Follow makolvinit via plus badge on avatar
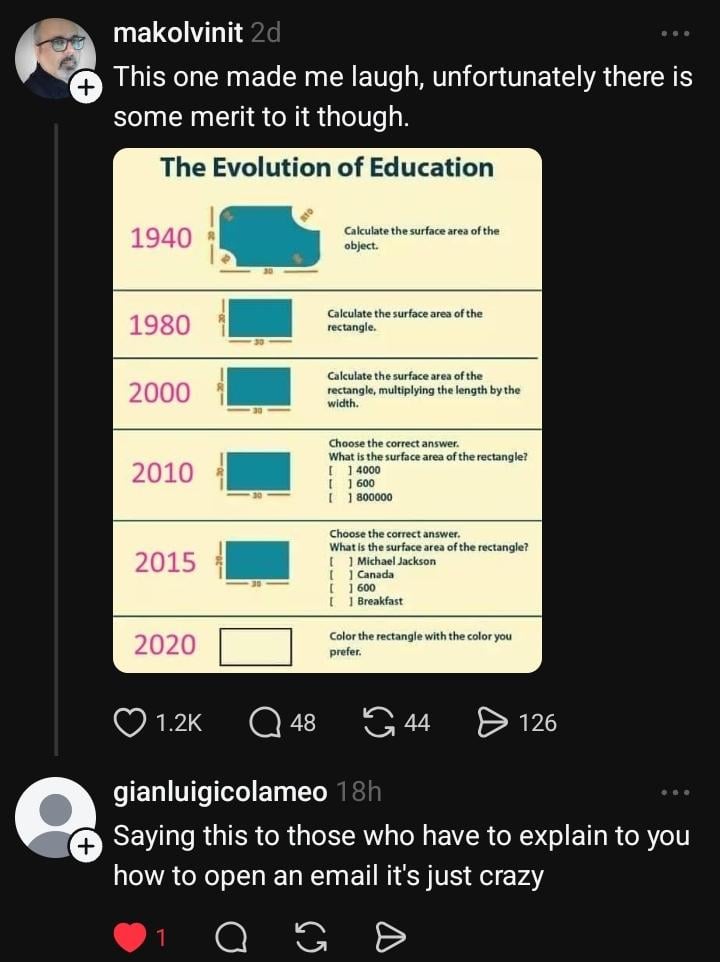720x962 pixels. click(x=87, y=88)
